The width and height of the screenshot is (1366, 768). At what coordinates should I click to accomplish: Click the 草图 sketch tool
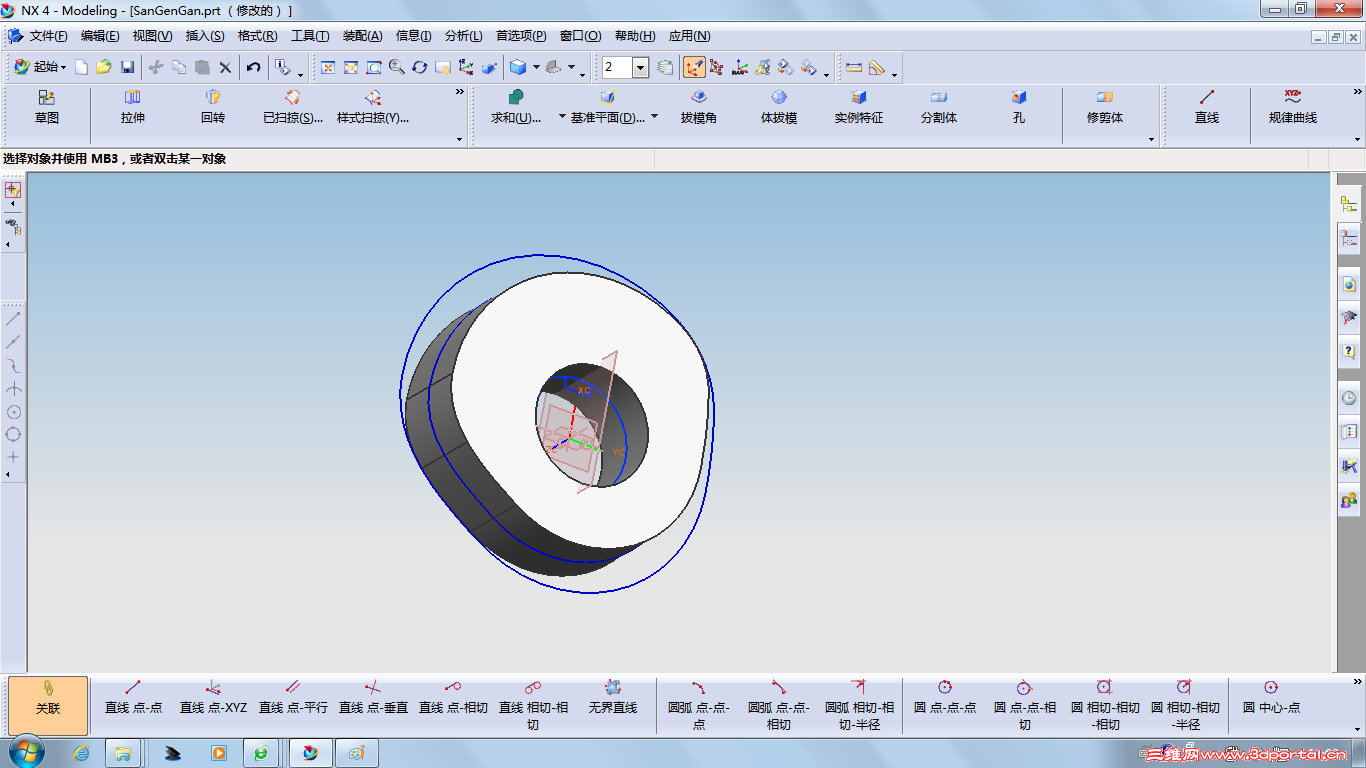coord(47,108)
